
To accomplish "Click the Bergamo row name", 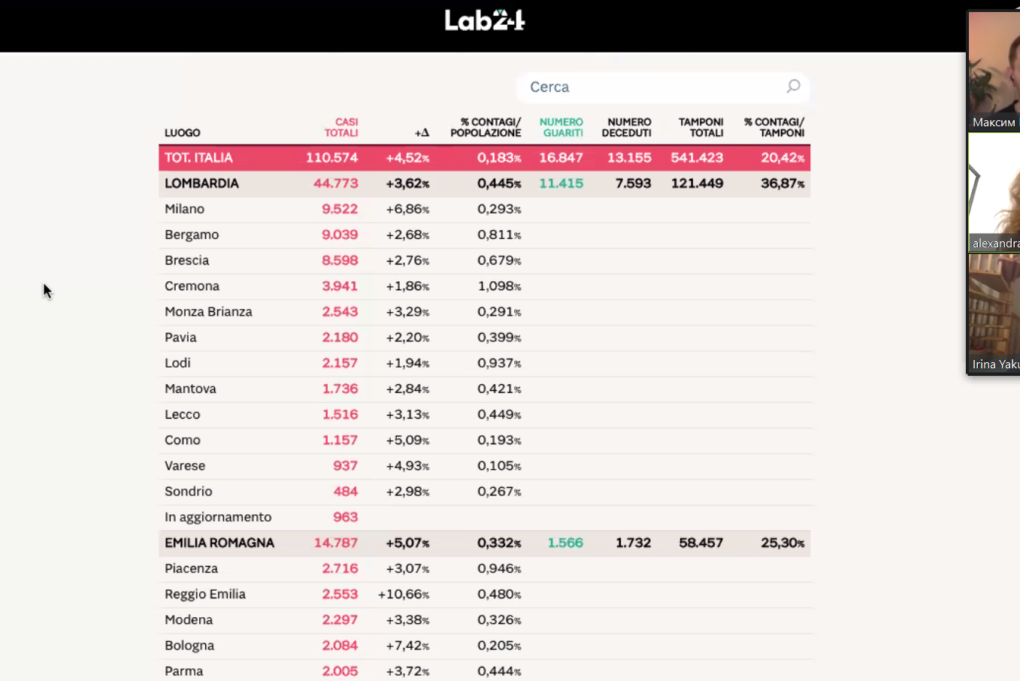I will 191,235.
